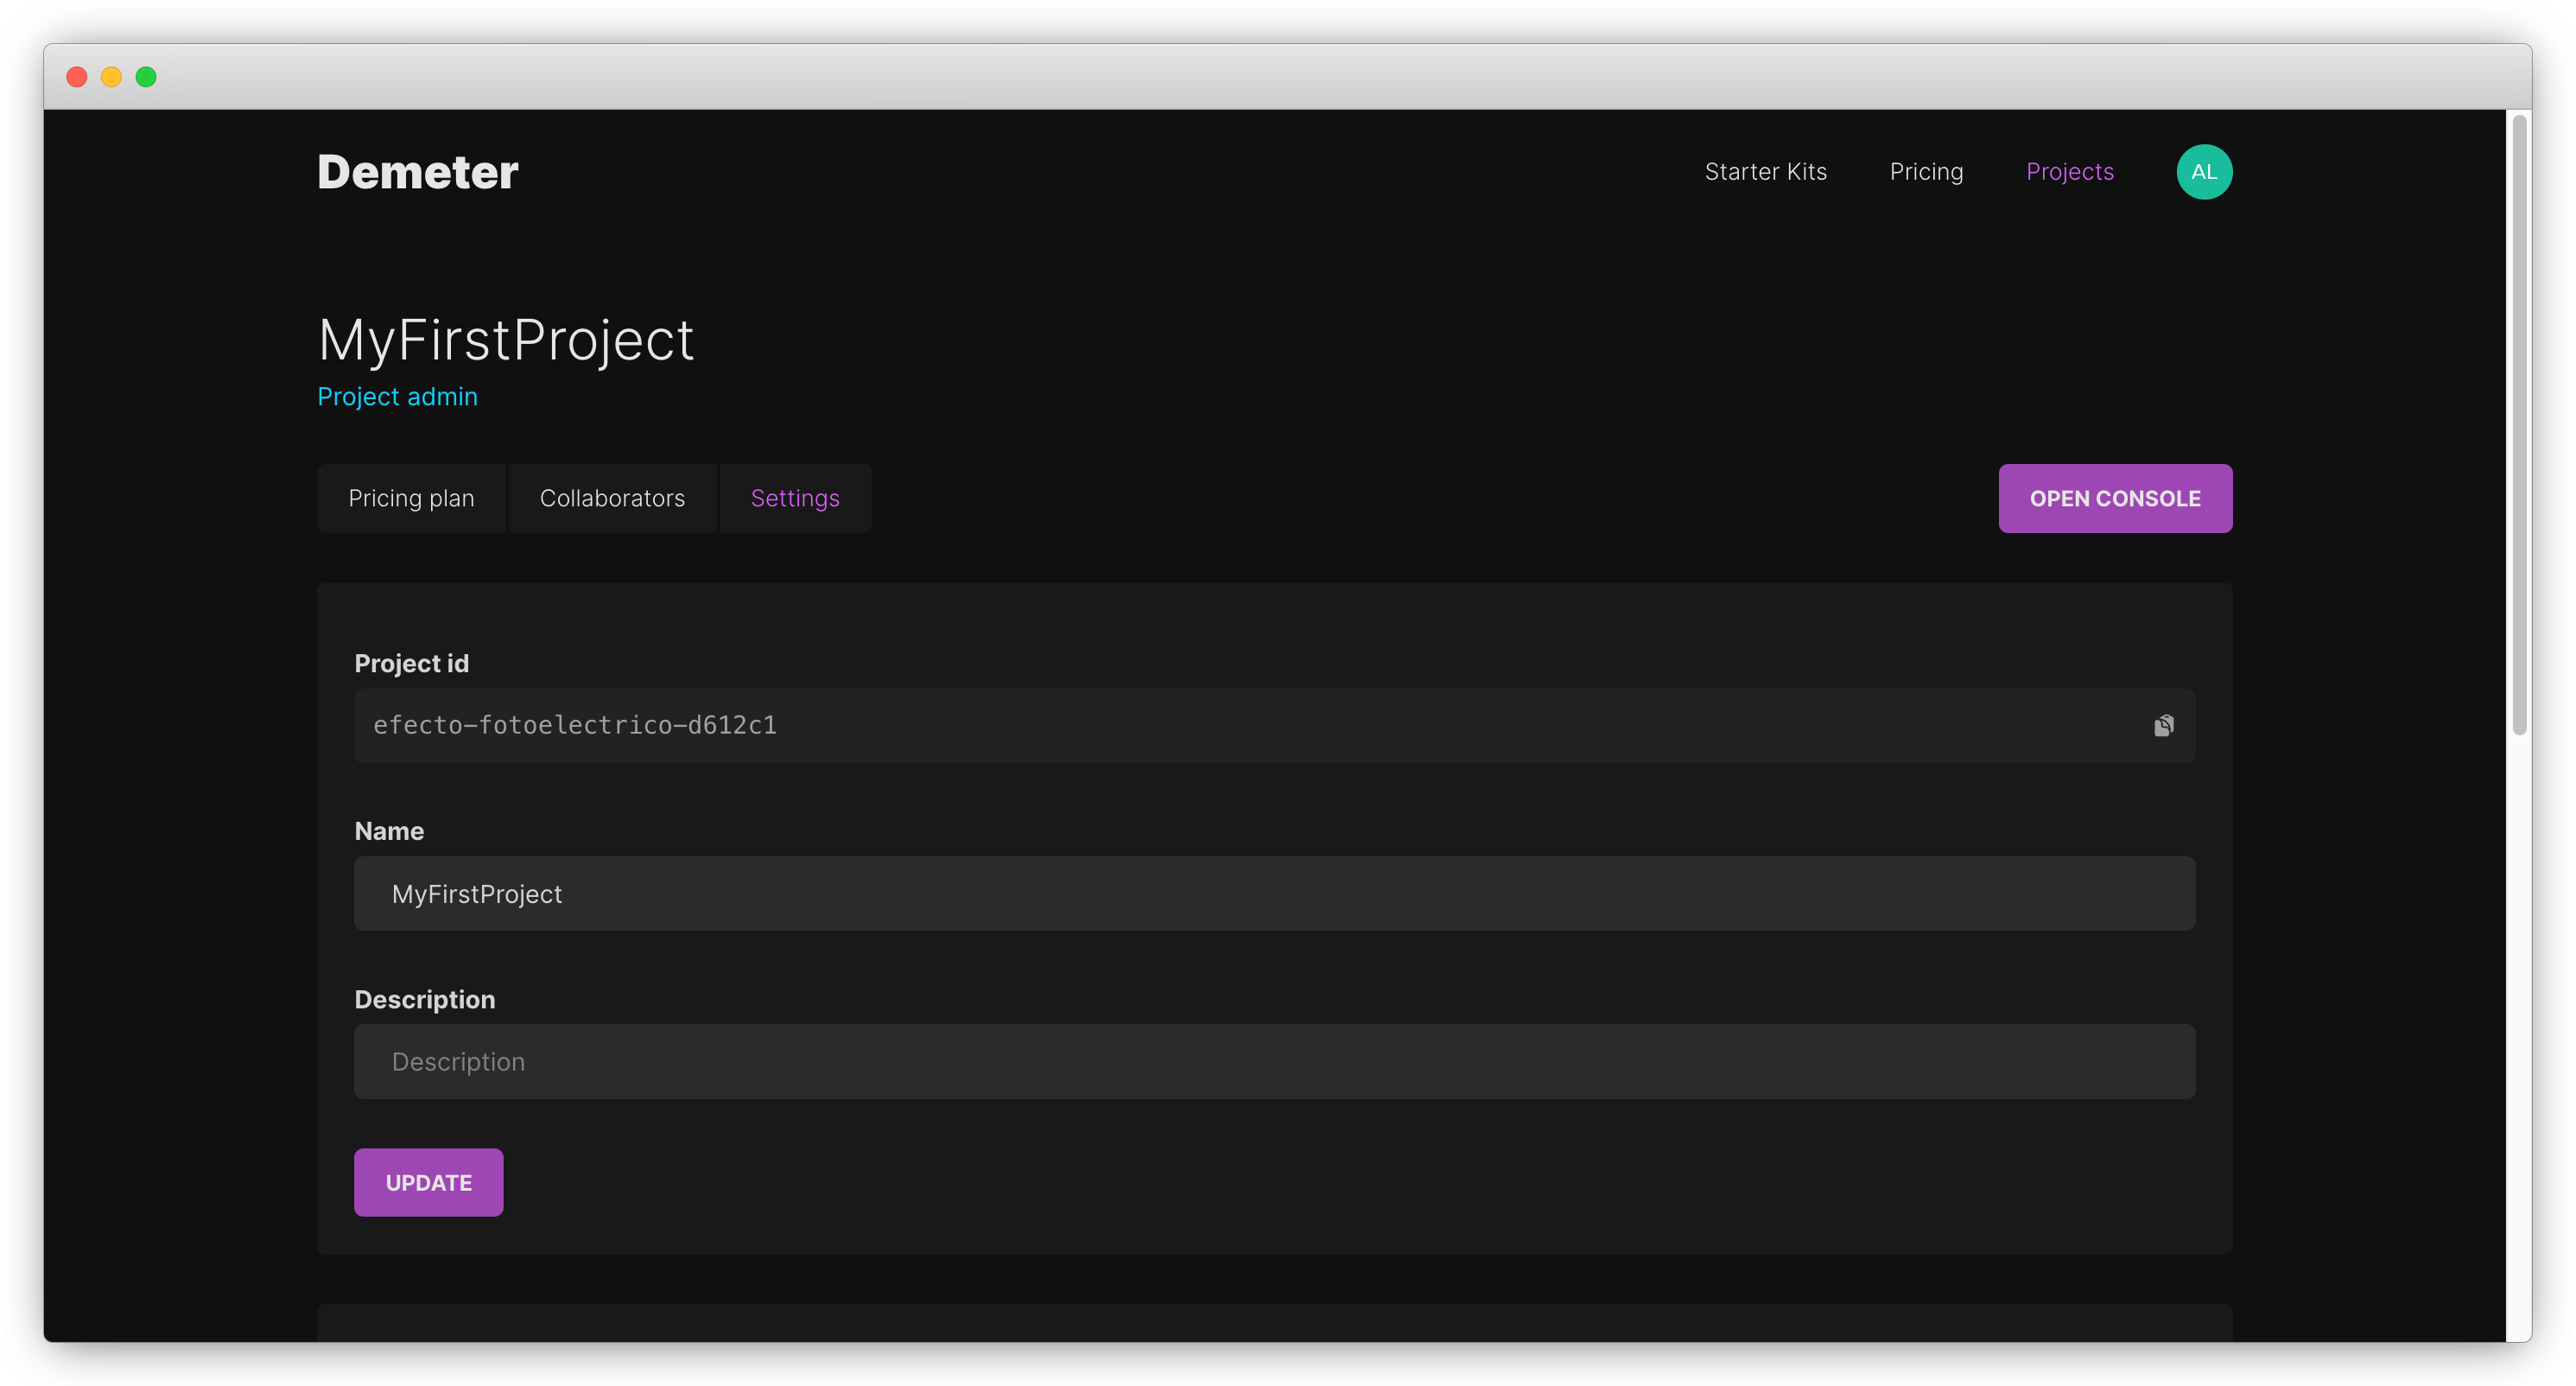Click the Demeter logo

(x=418, y=172)
